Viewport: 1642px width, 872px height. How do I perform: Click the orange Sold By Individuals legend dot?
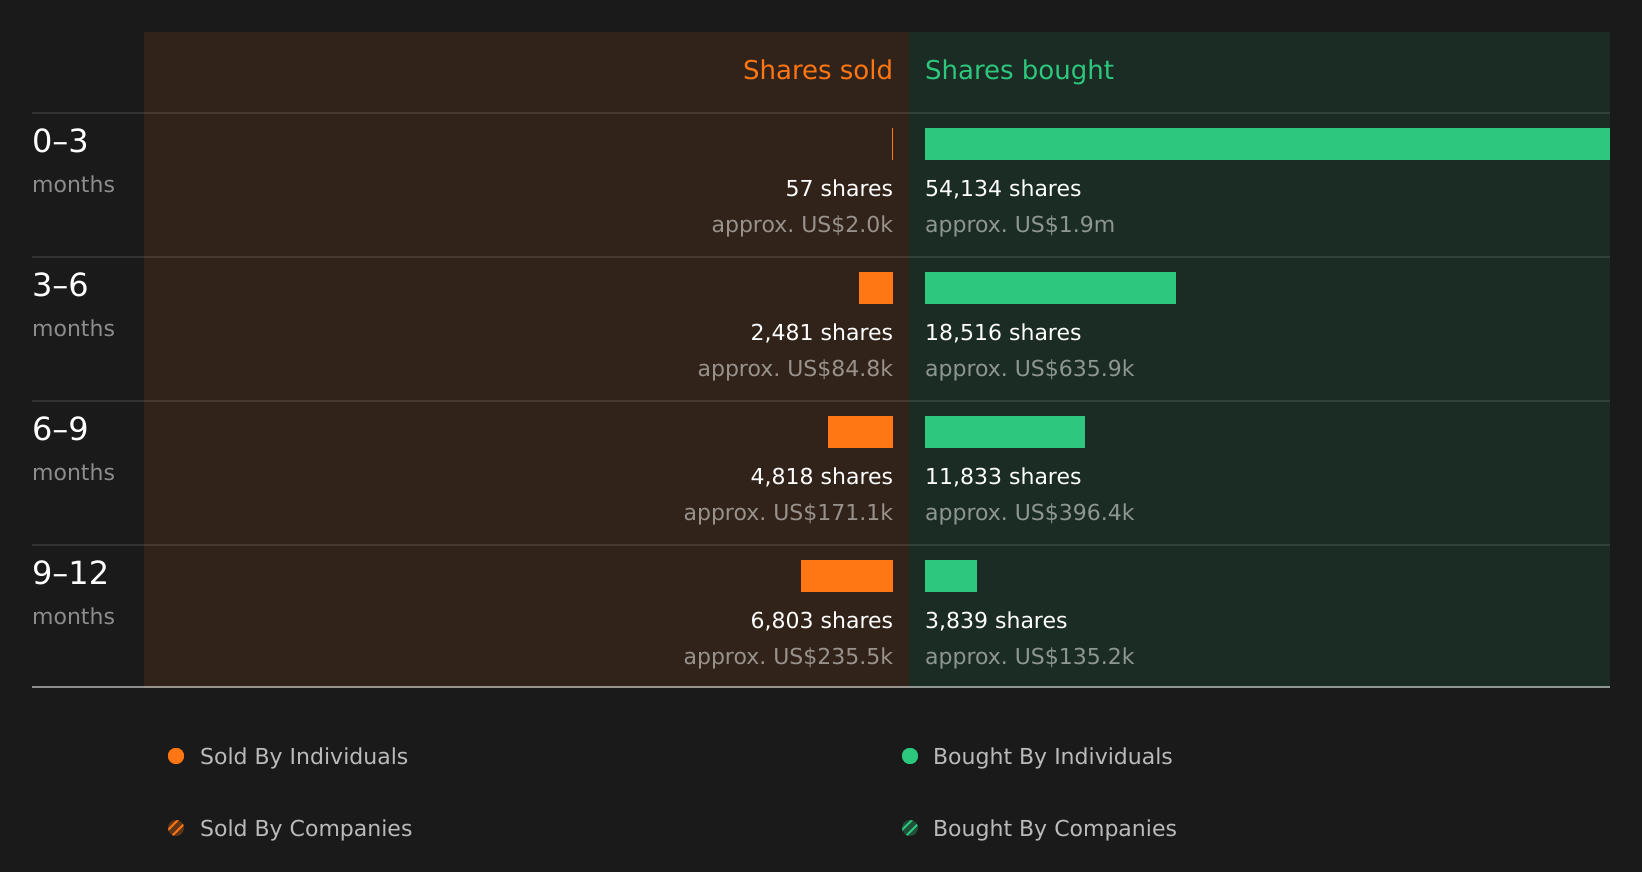(176, 756)
